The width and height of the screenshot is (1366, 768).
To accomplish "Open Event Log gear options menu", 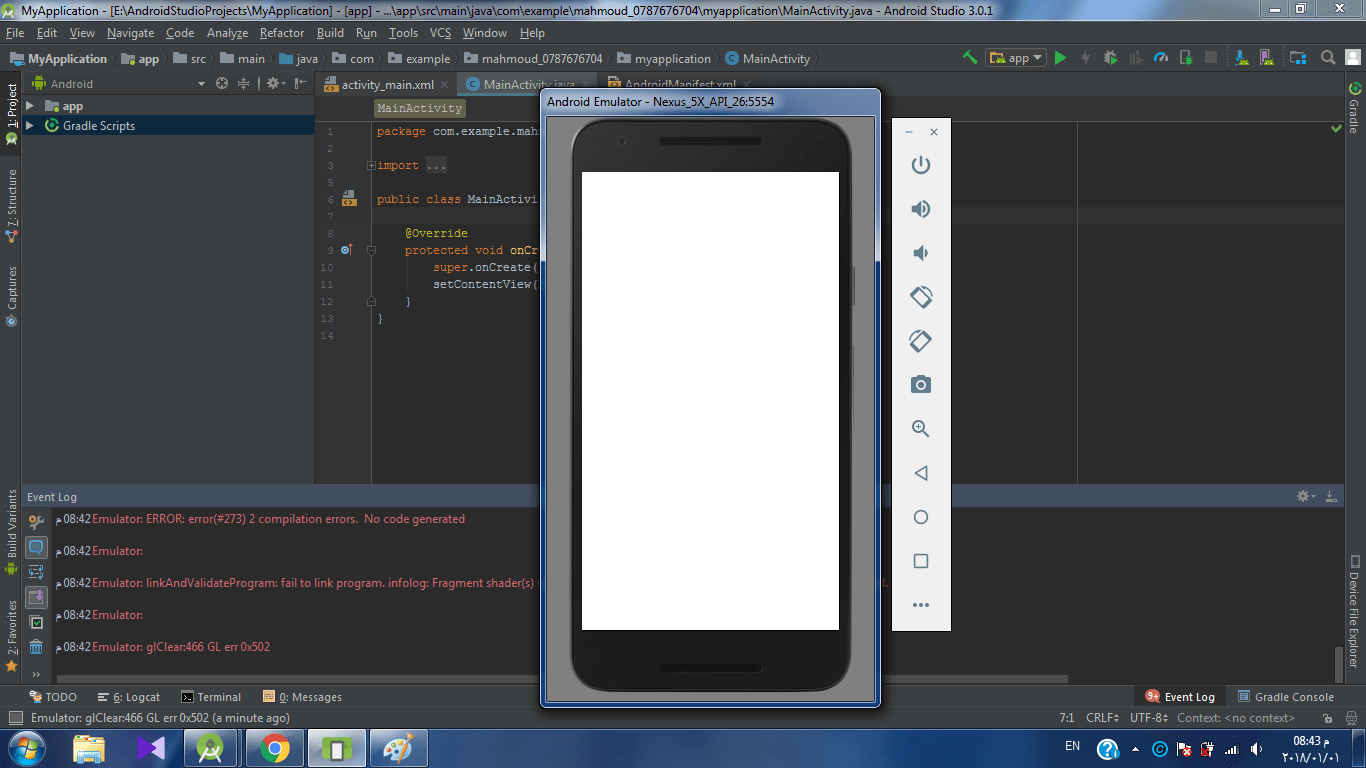I will point(1305,496).
